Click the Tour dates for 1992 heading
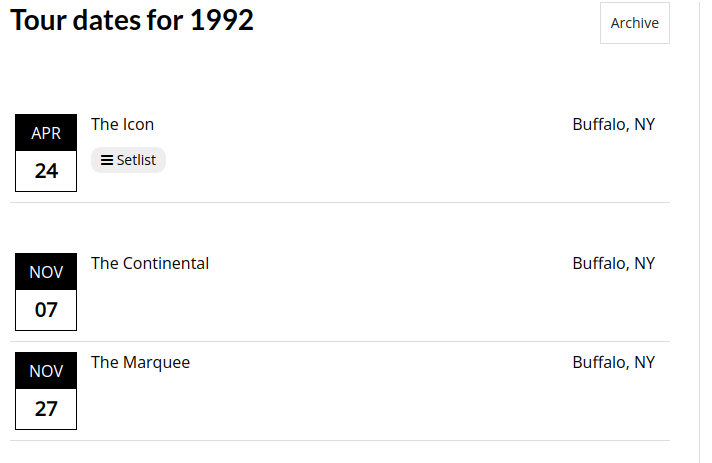The image size is (712, 463). [x=132, y=20]
